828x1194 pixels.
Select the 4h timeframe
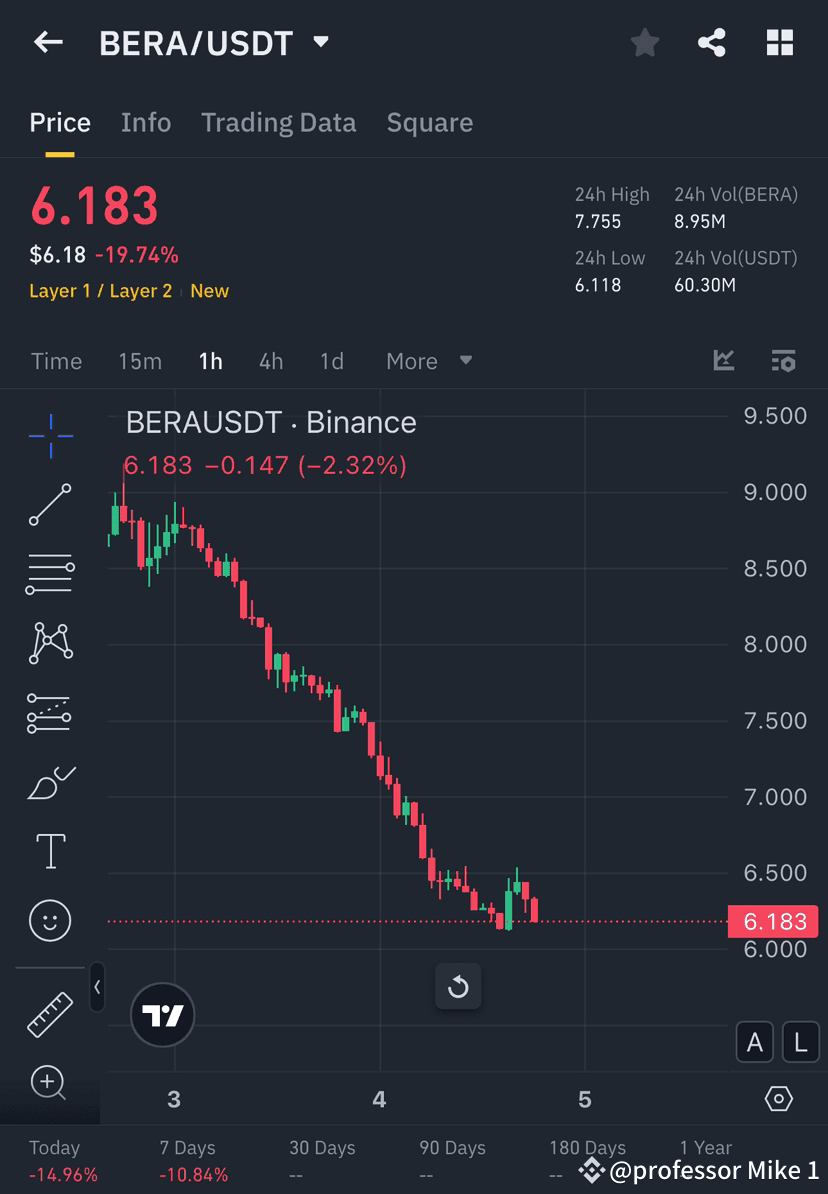[x=270, y=361]
